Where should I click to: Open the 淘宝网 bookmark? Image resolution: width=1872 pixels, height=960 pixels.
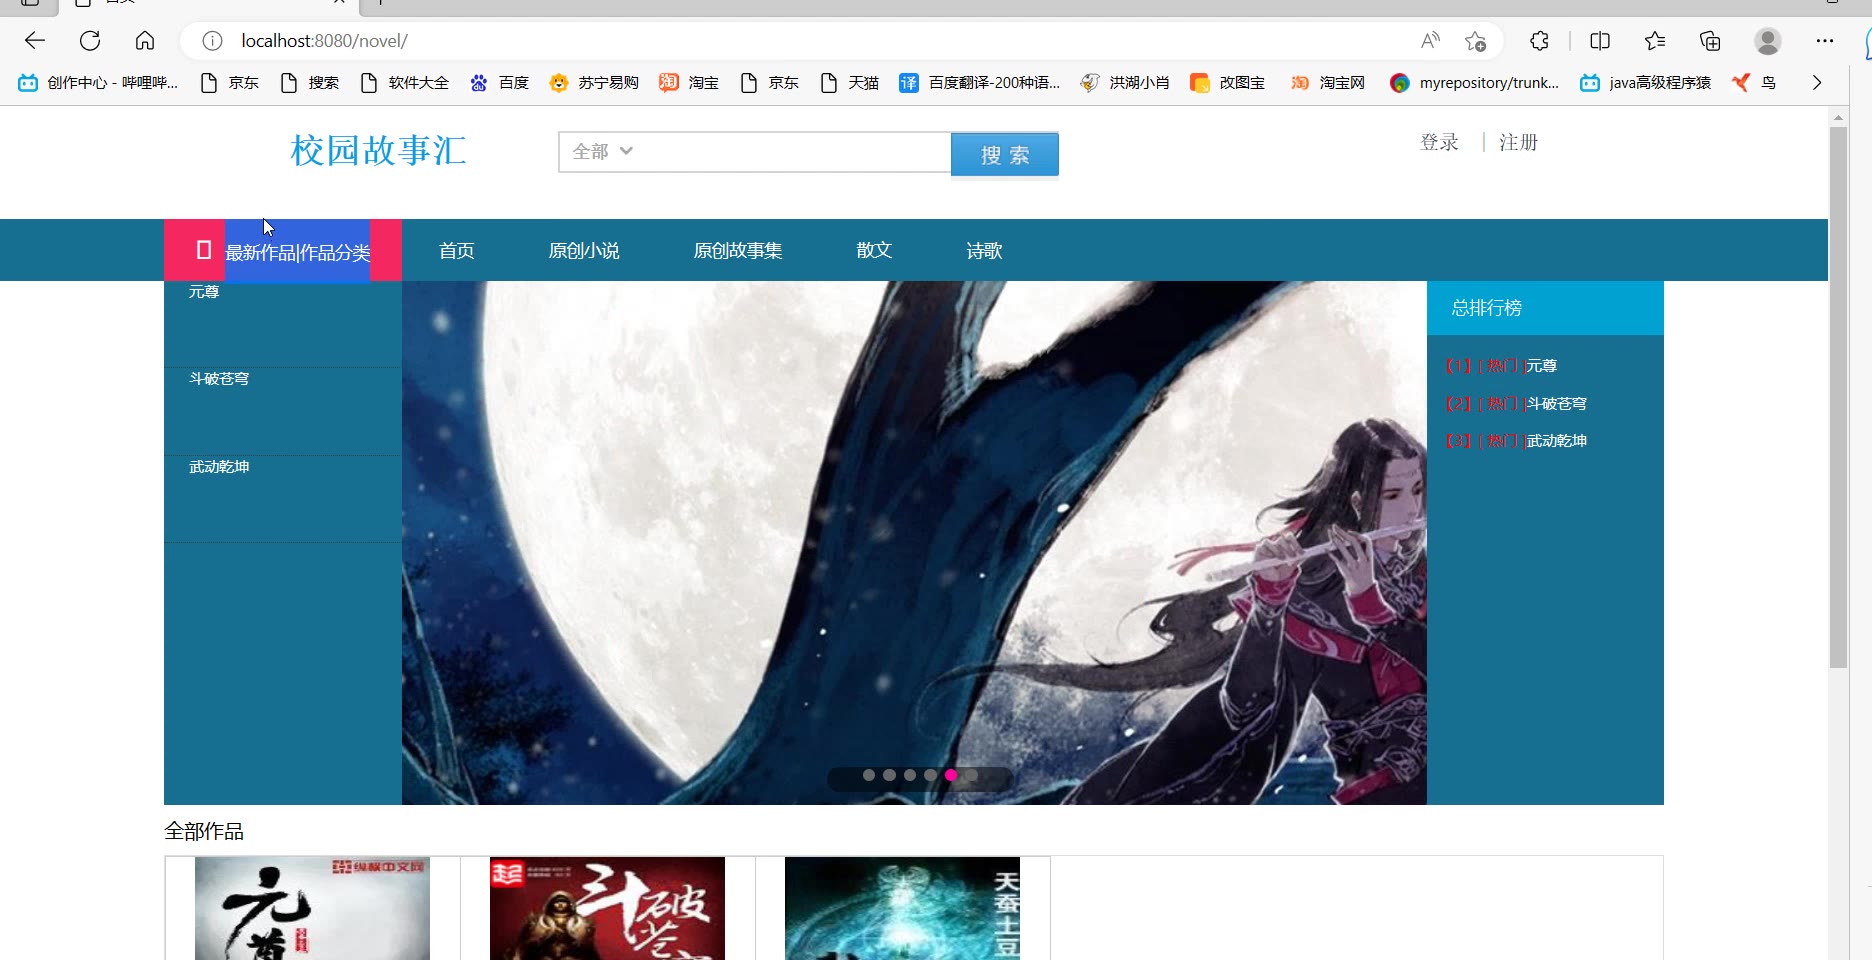[x=1328, y=83]
